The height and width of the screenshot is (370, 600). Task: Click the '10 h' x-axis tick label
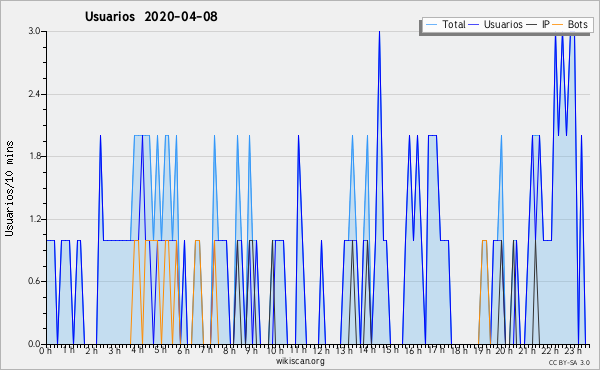tap(275, 350)
